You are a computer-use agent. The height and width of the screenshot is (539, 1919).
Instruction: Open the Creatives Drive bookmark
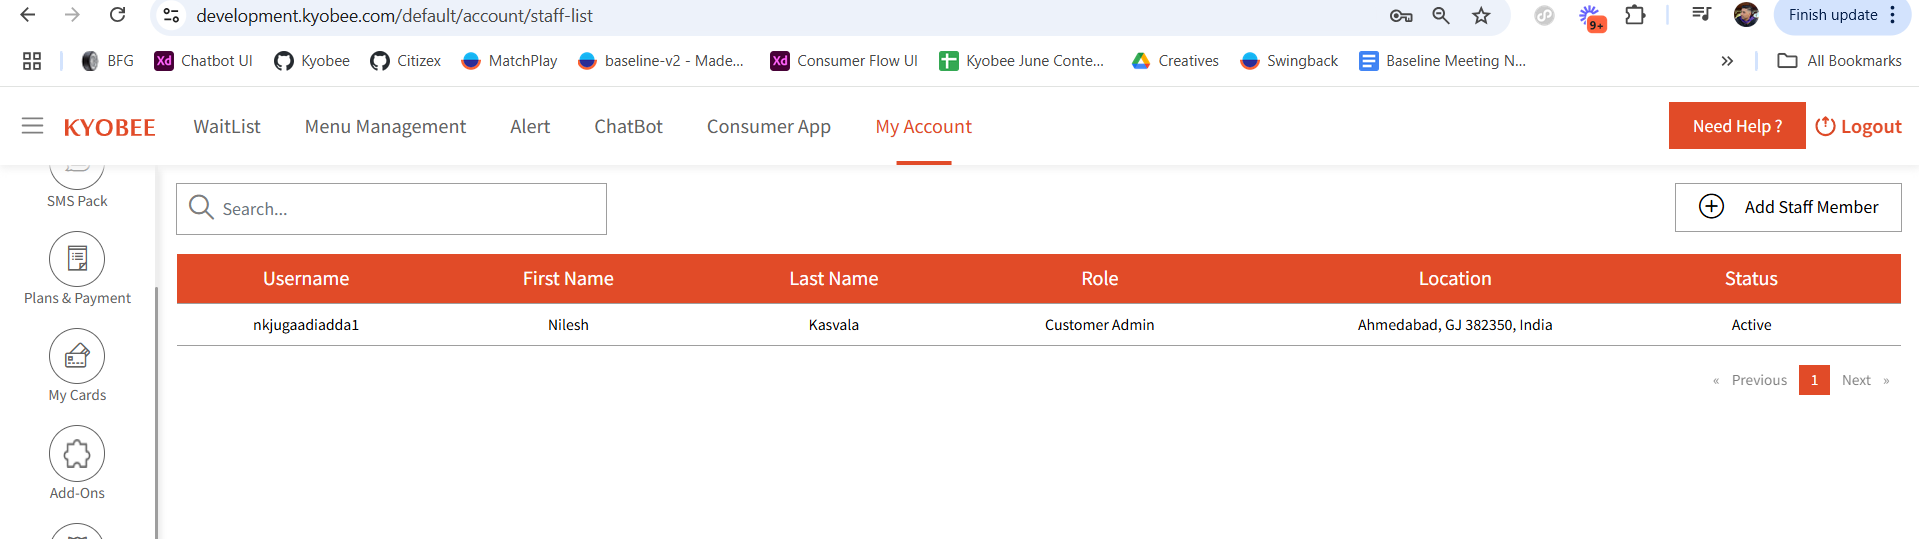coord(1175,61)
